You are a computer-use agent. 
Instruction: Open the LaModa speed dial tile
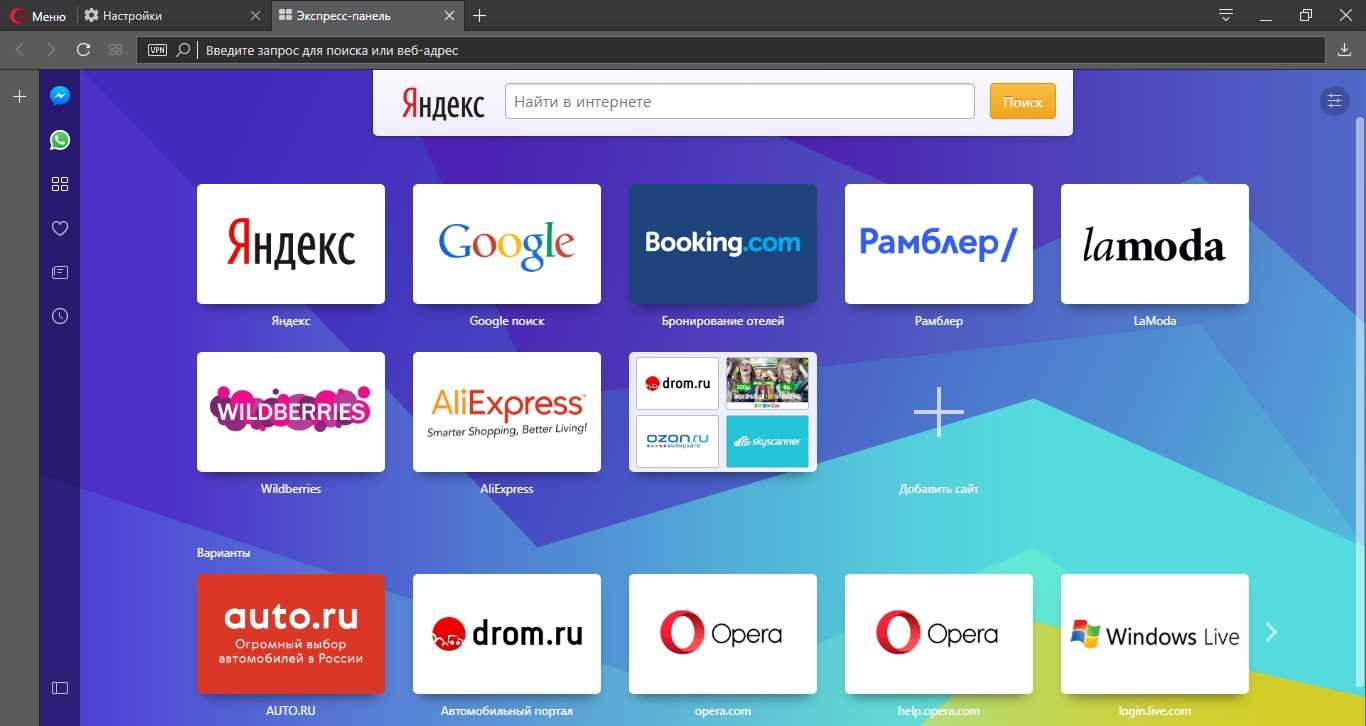pyautogui.click(x=1155, y=244)
